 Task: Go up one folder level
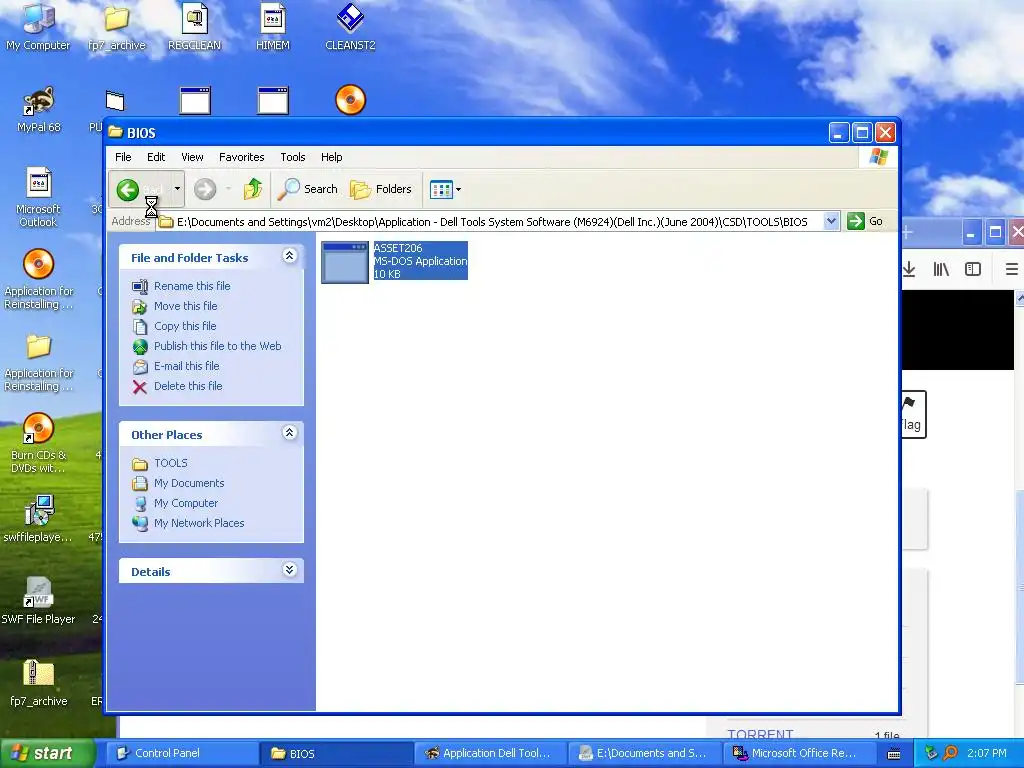click(x=253, y=189)
